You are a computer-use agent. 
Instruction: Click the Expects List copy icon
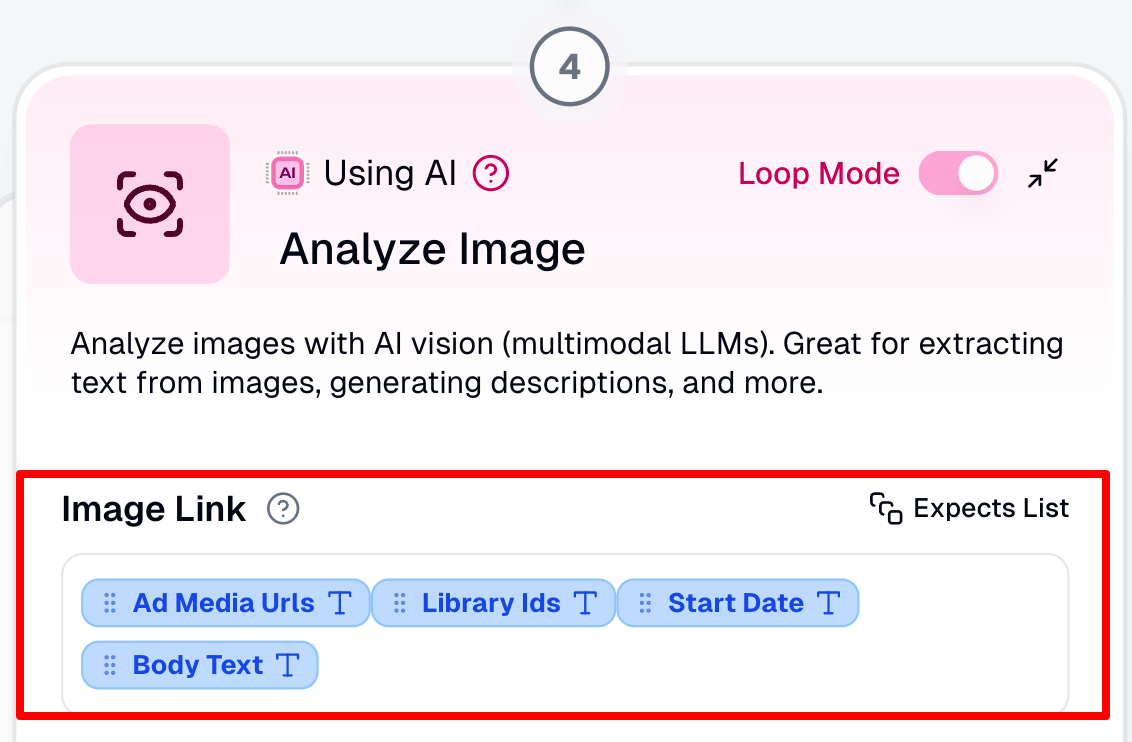point(886,508)
